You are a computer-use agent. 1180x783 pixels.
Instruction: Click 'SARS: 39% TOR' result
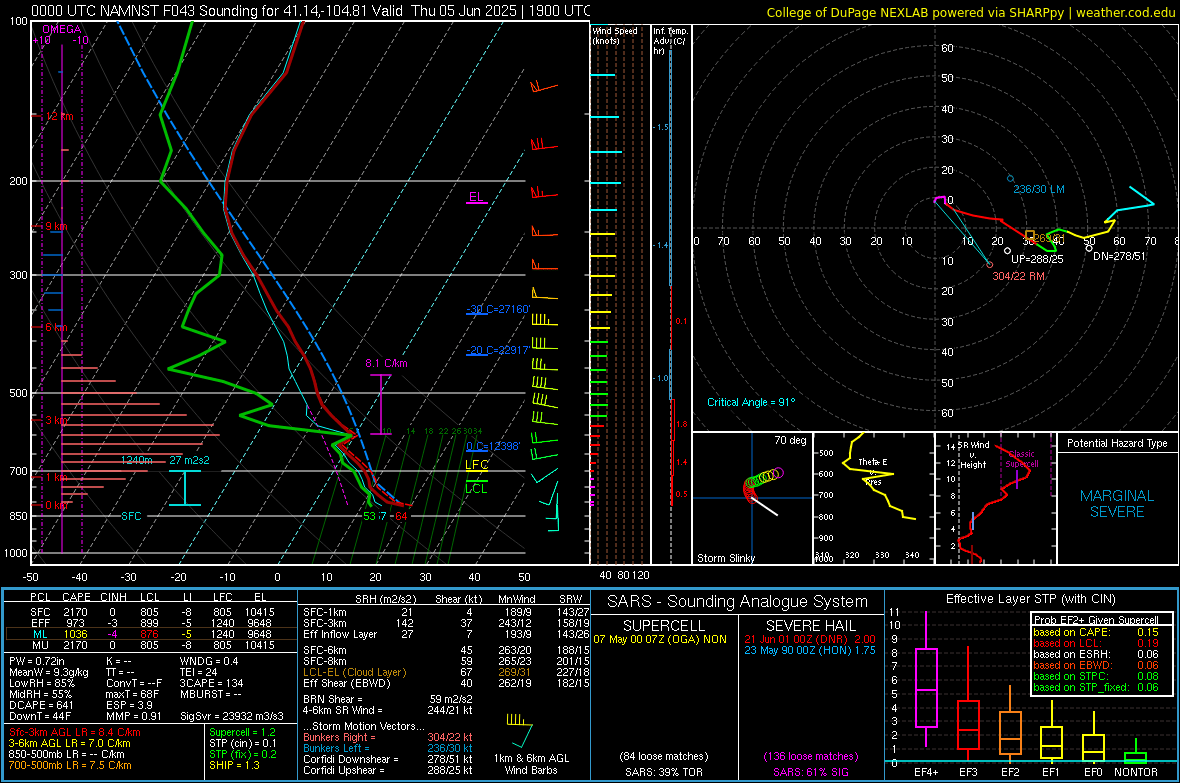click(663, 772)
